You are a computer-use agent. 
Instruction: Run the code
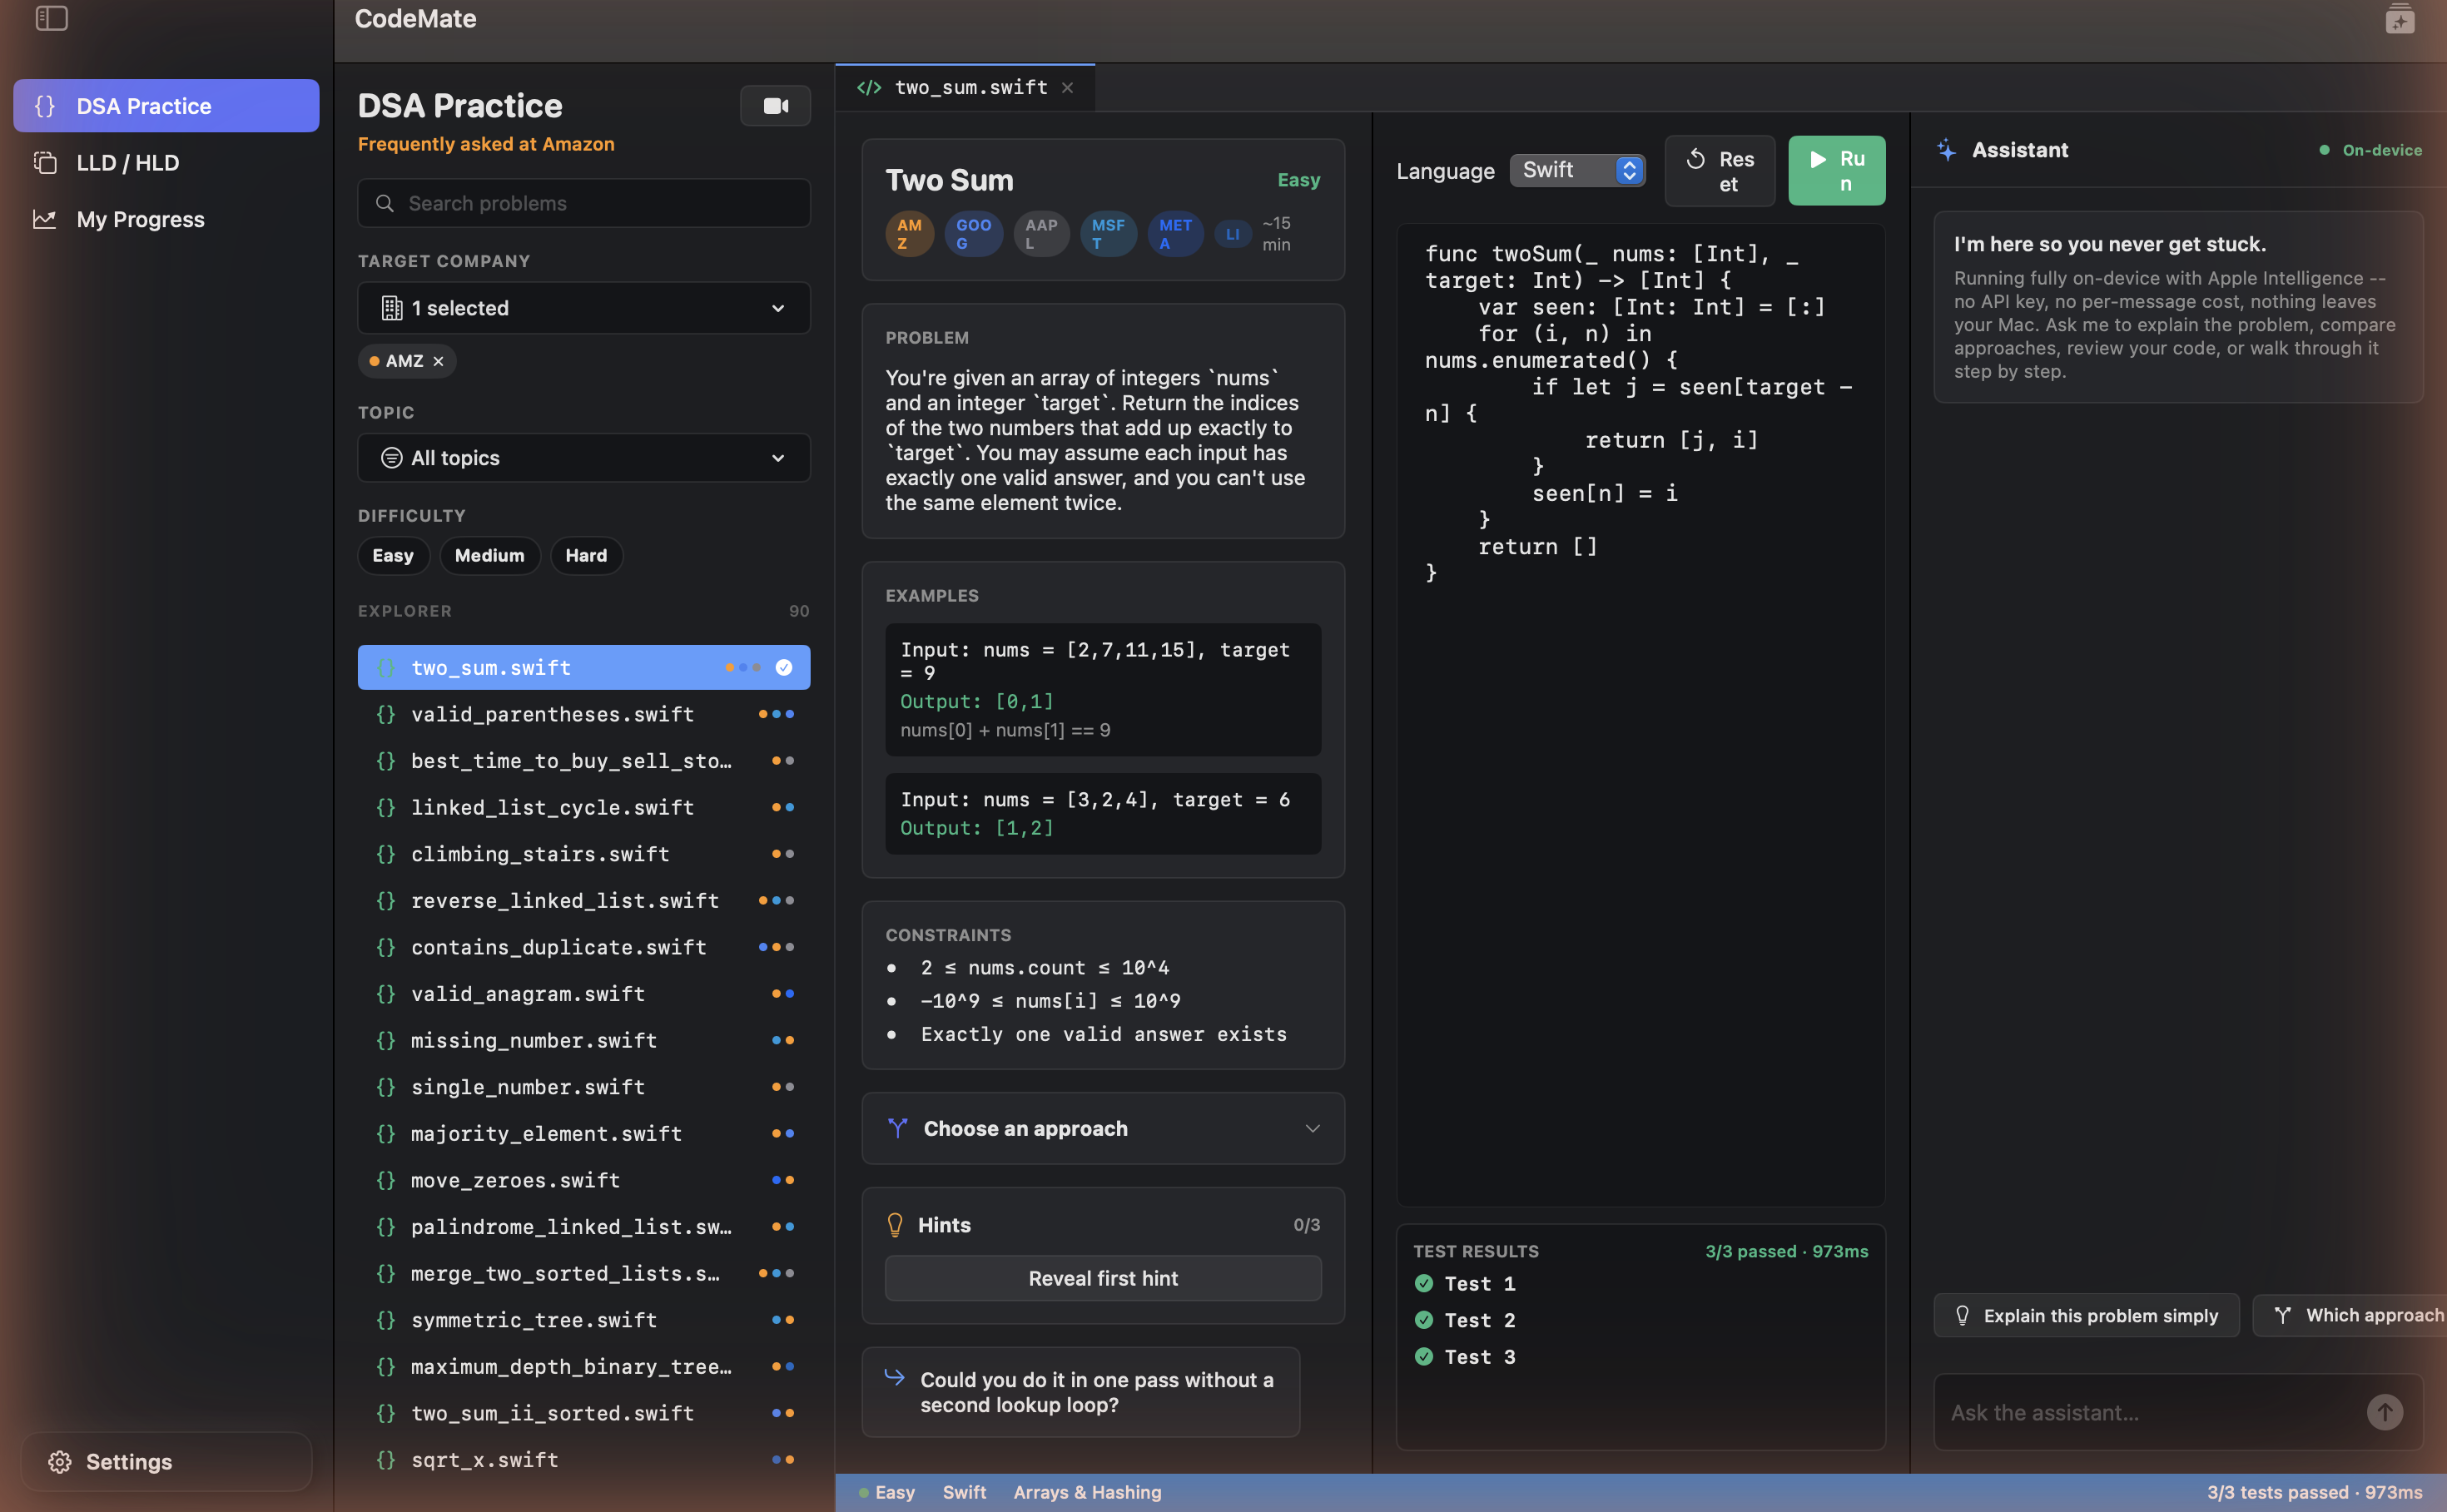pos(1837,171)
